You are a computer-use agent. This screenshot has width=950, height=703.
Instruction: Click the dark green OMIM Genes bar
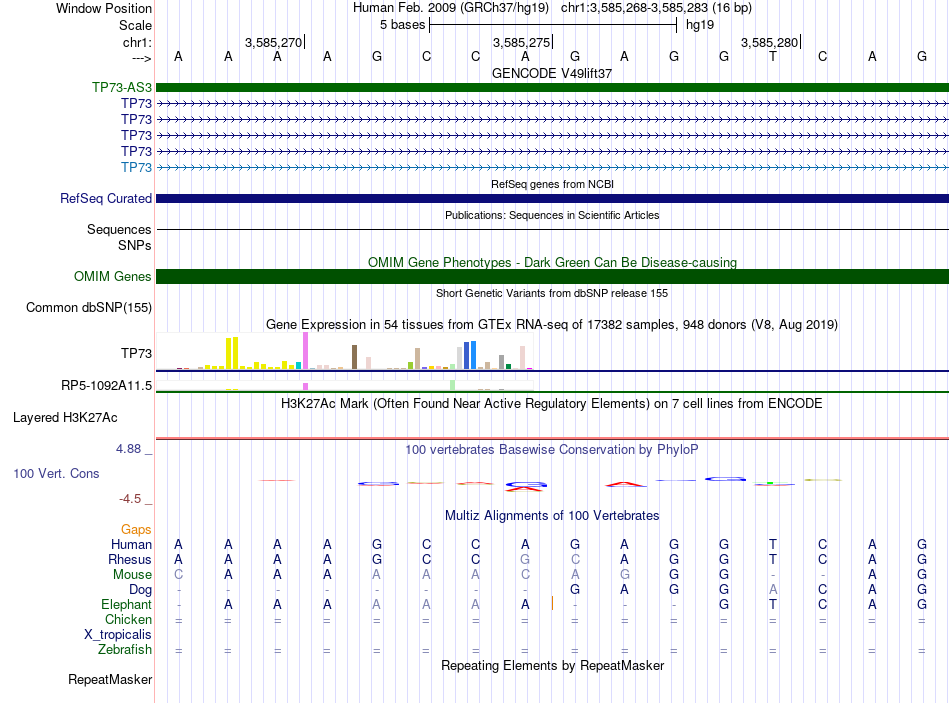[552, 276]
